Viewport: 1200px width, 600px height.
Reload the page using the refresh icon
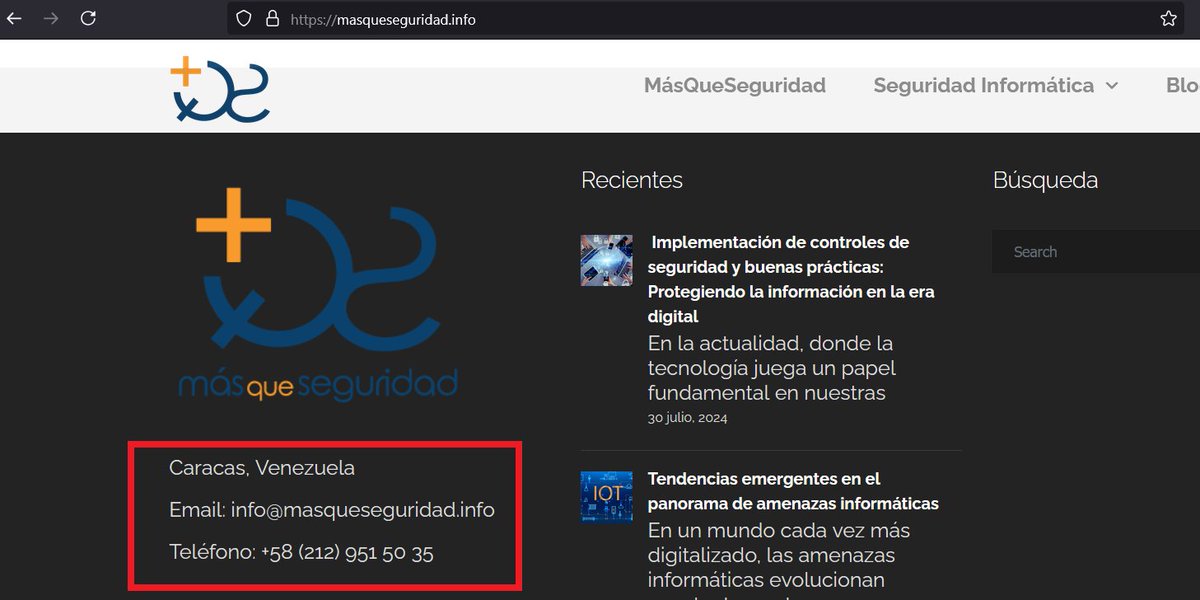tap(88, 18)
